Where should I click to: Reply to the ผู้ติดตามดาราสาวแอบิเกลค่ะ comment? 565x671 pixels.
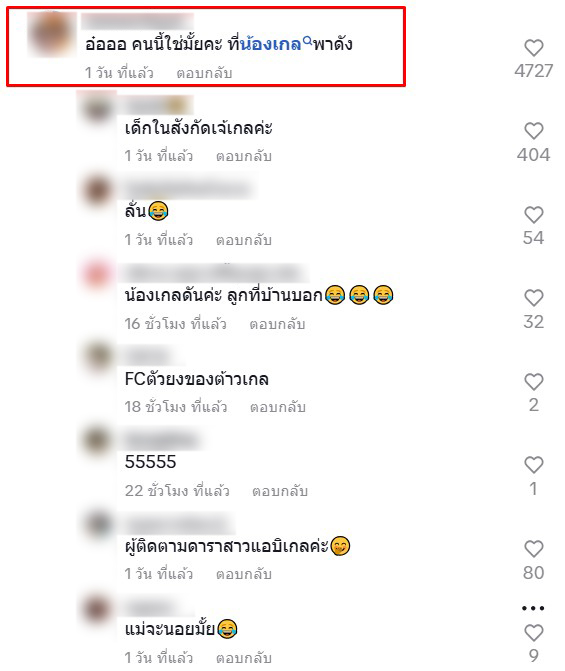click(x=244, y=574)
